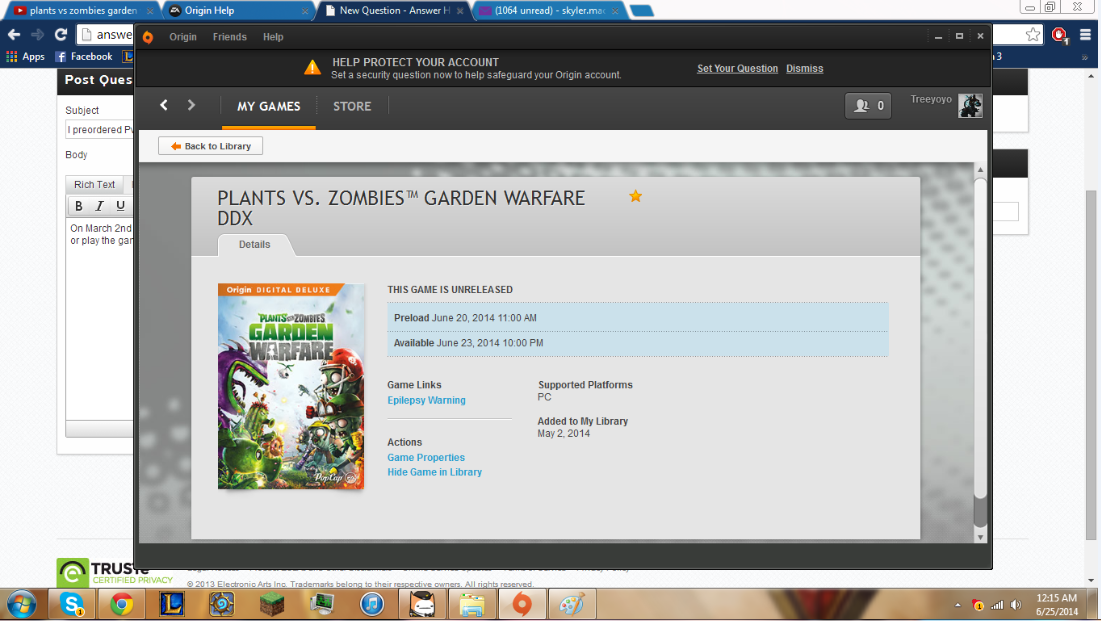
Task: Open the Help menu in Origin
Action: [x=273, y=37]
